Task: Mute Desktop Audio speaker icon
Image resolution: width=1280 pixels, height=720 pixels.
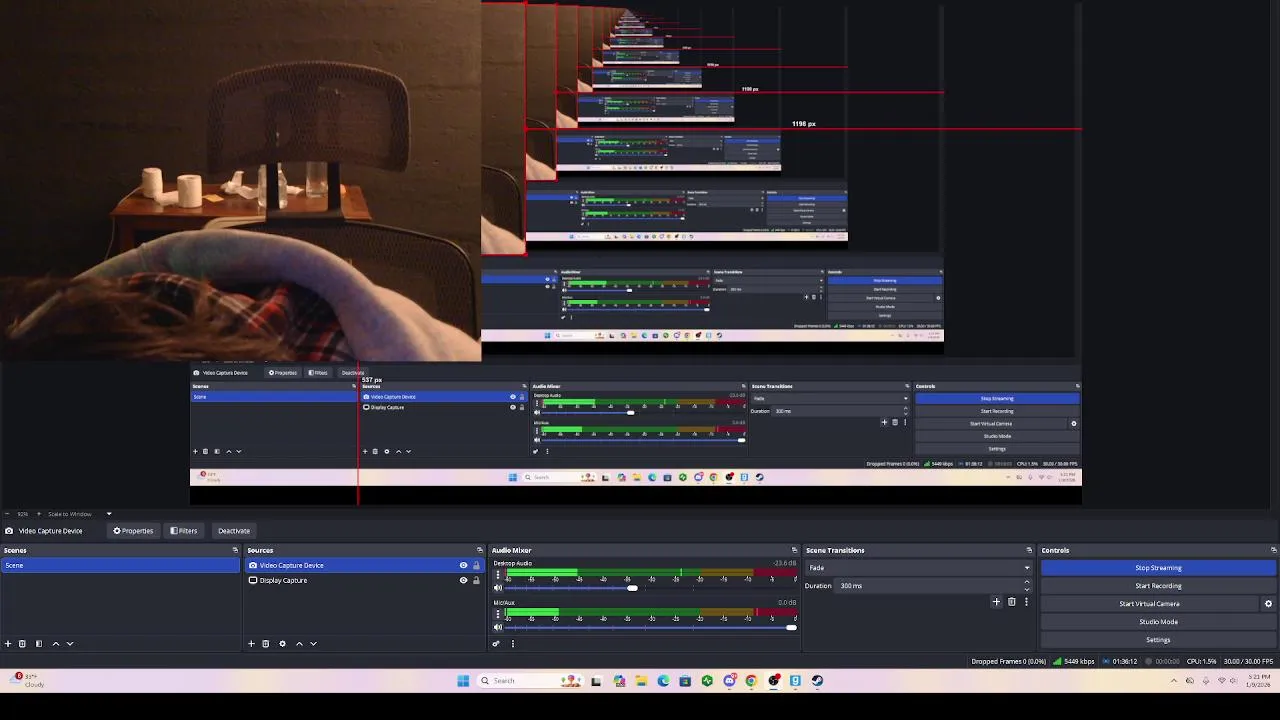Action: point(498,588)
